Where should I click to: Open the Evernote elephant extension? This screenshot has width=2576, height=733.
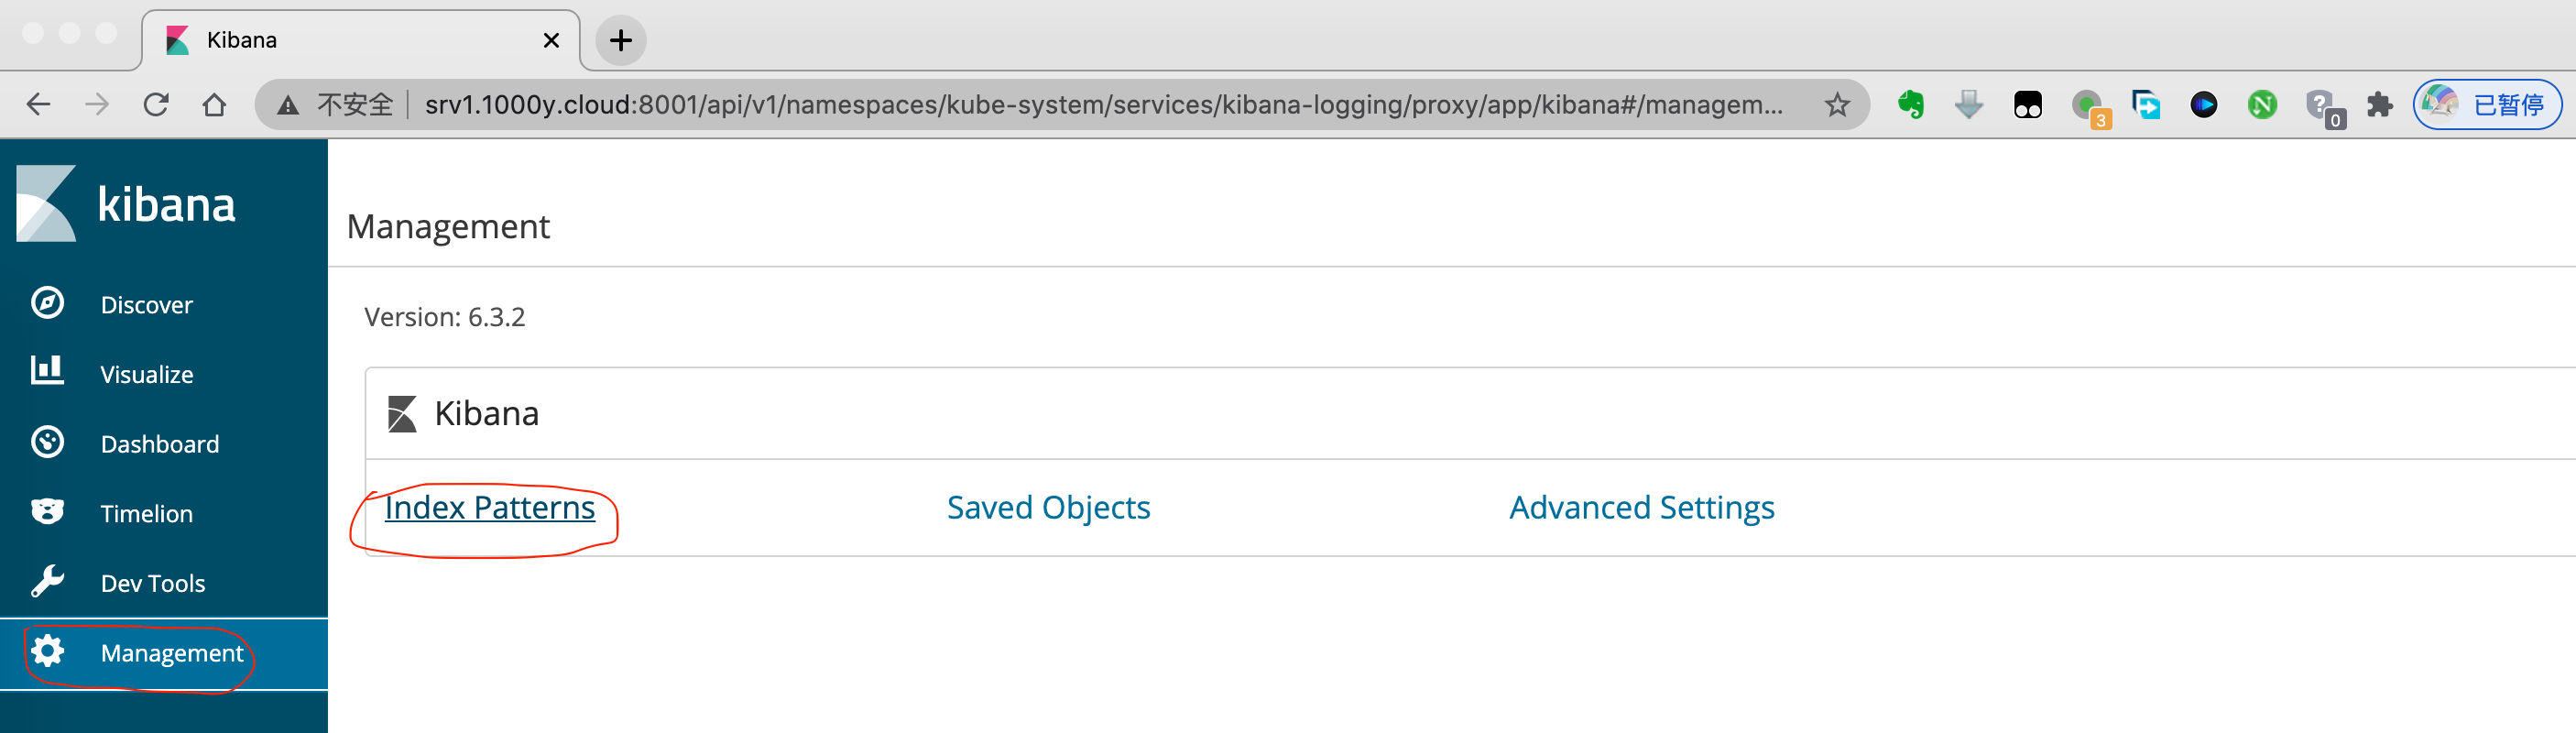pyautogui.click(x=1910, y=105)
